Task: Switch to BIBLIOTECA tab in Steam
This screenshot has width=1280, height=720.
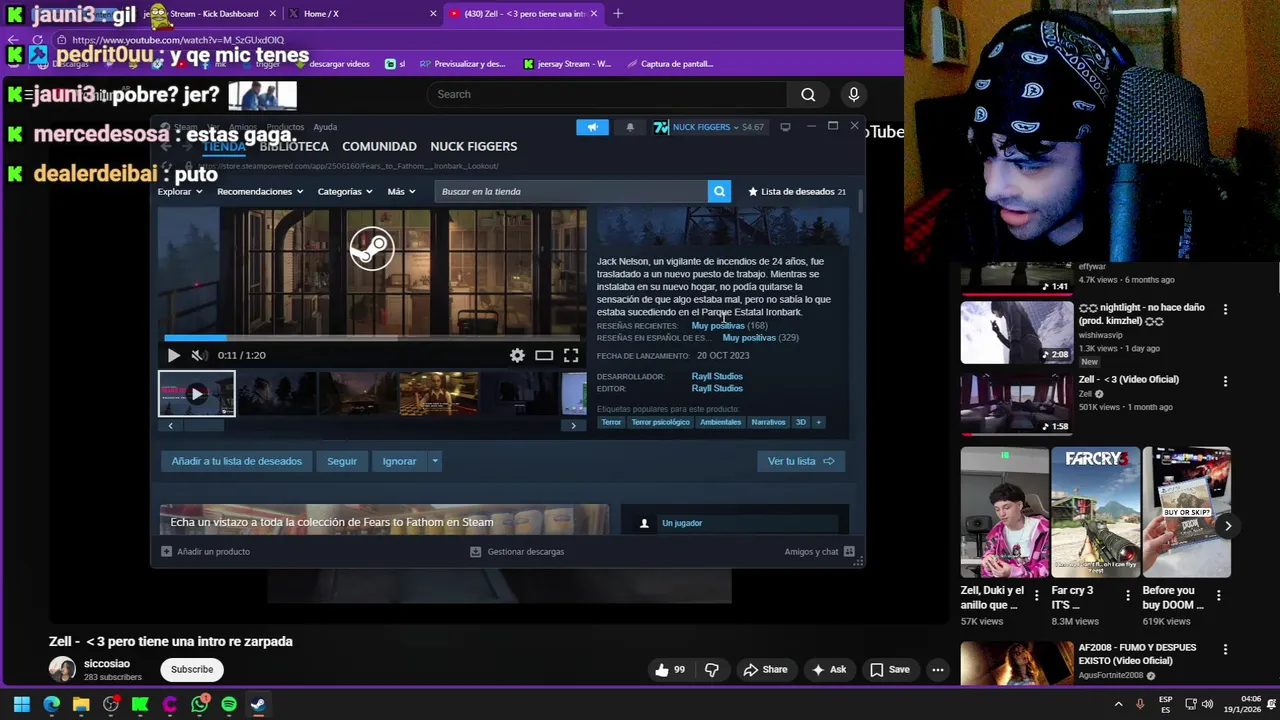Action: pos(294,146)
